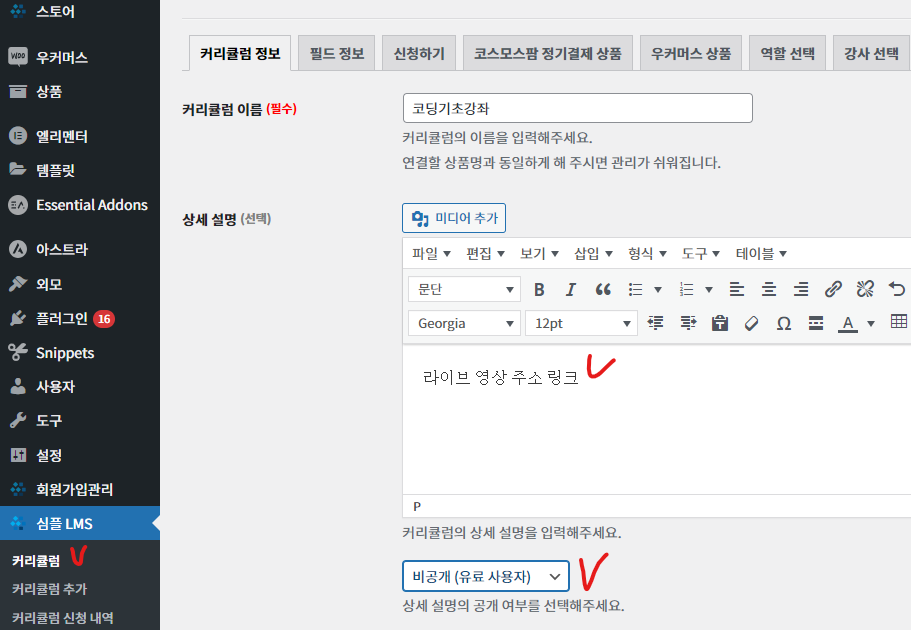Decrease indent of paragraph
This screenshot has width=911, height=630.
click(655, 323)
